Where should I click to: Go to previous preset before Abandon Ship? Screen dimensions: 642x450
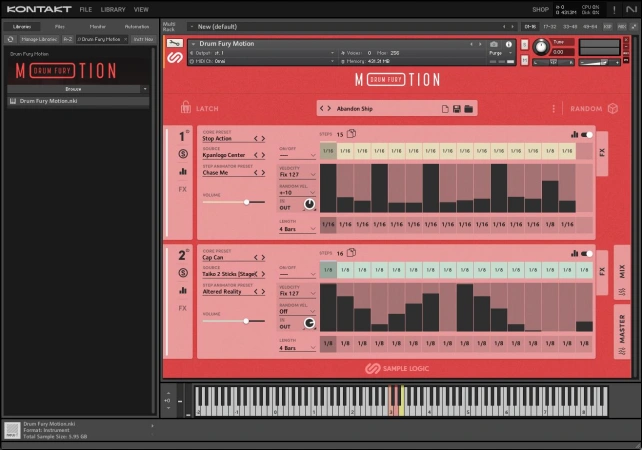point(322,109)
